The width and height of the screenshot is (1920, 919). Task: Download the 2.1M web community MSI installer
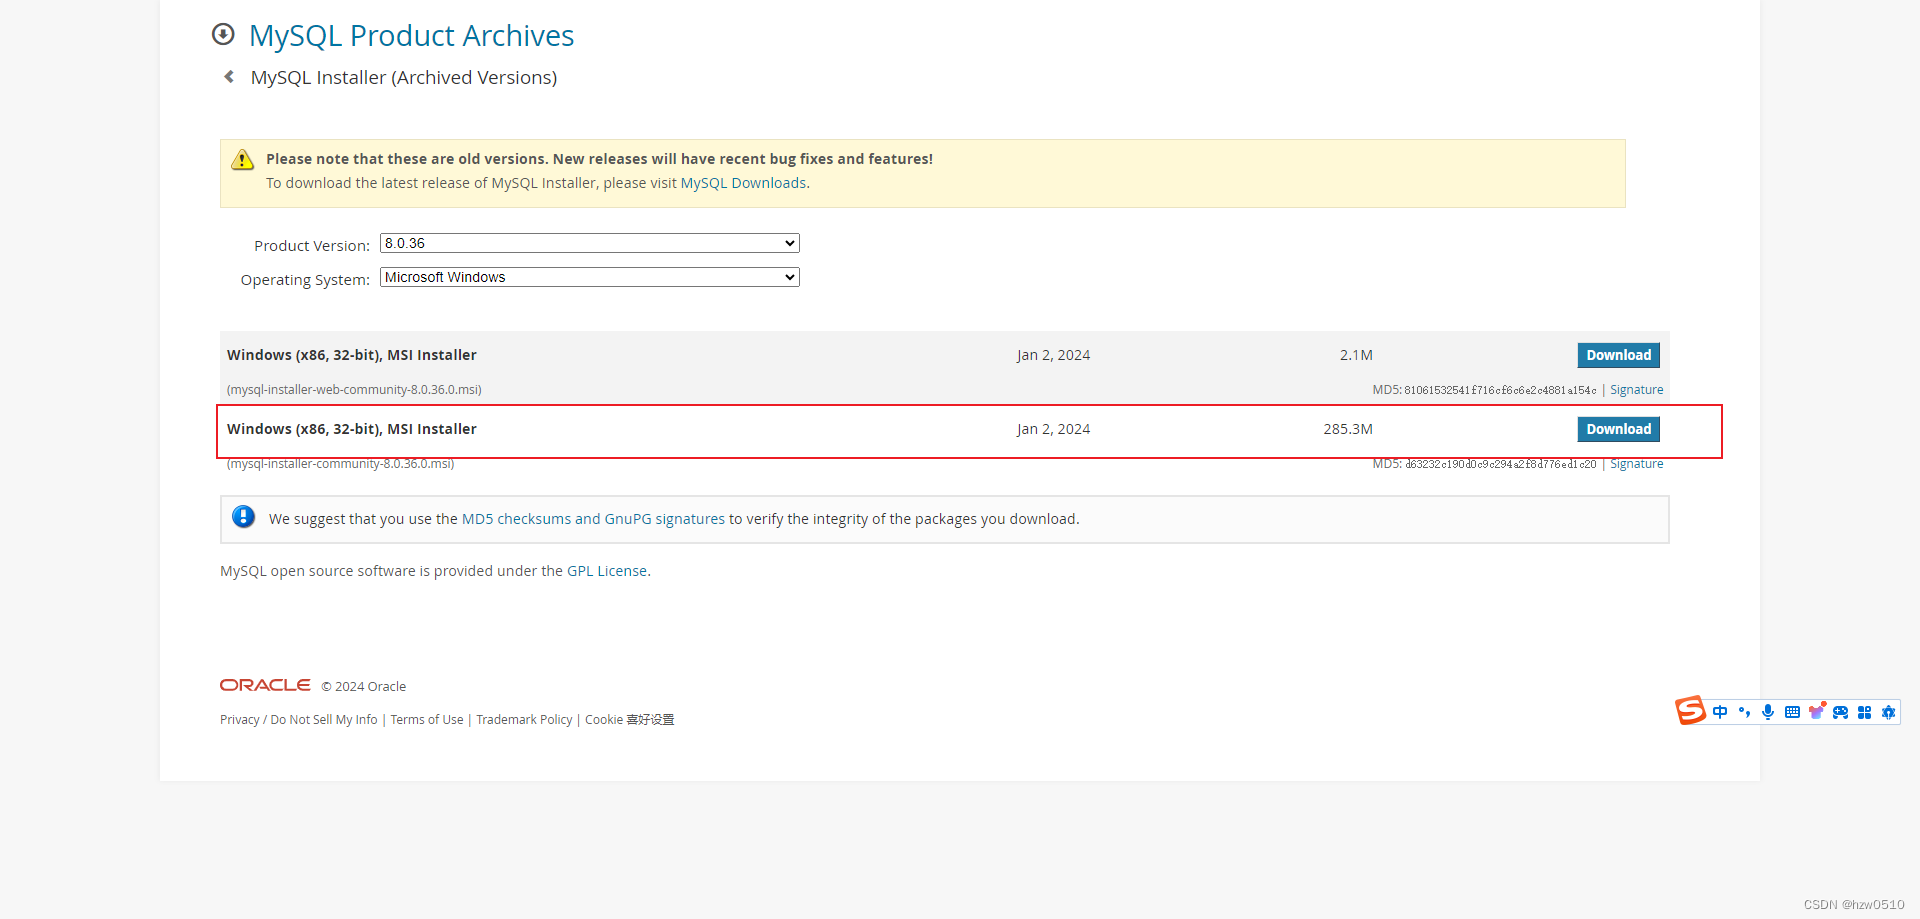click(x=1618, y=355)
